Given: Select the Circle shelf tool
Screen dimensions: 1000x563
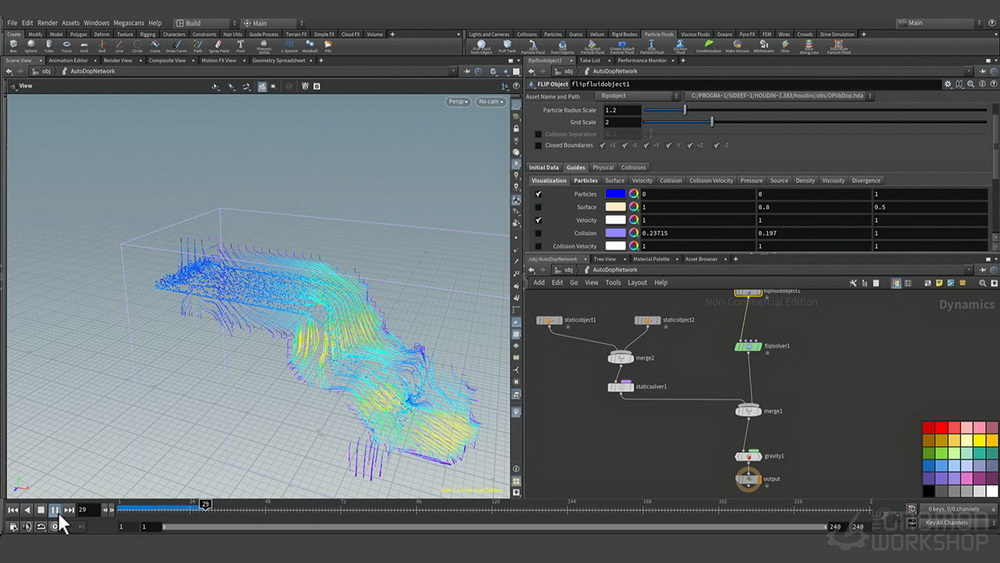Looking at the screenshot, I should click(137, 46).
